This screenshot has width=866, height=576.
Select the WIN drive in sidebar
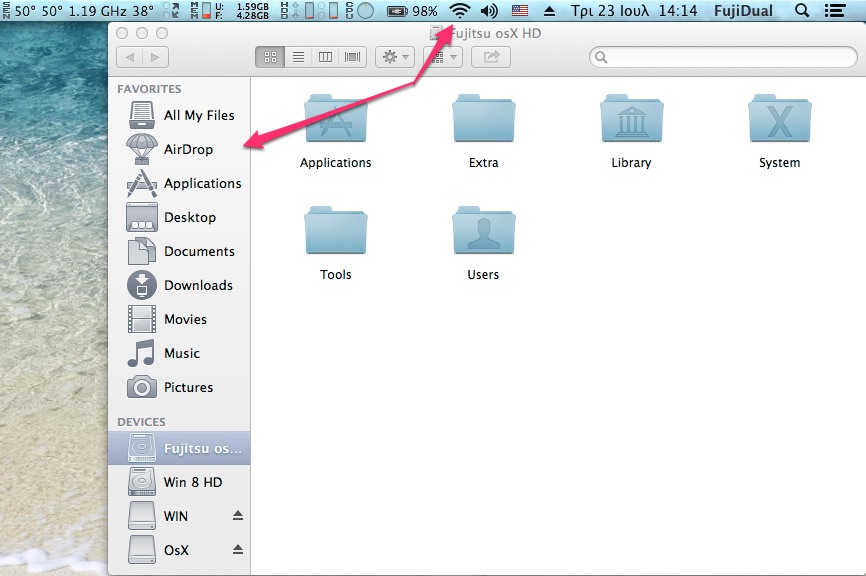159,516
